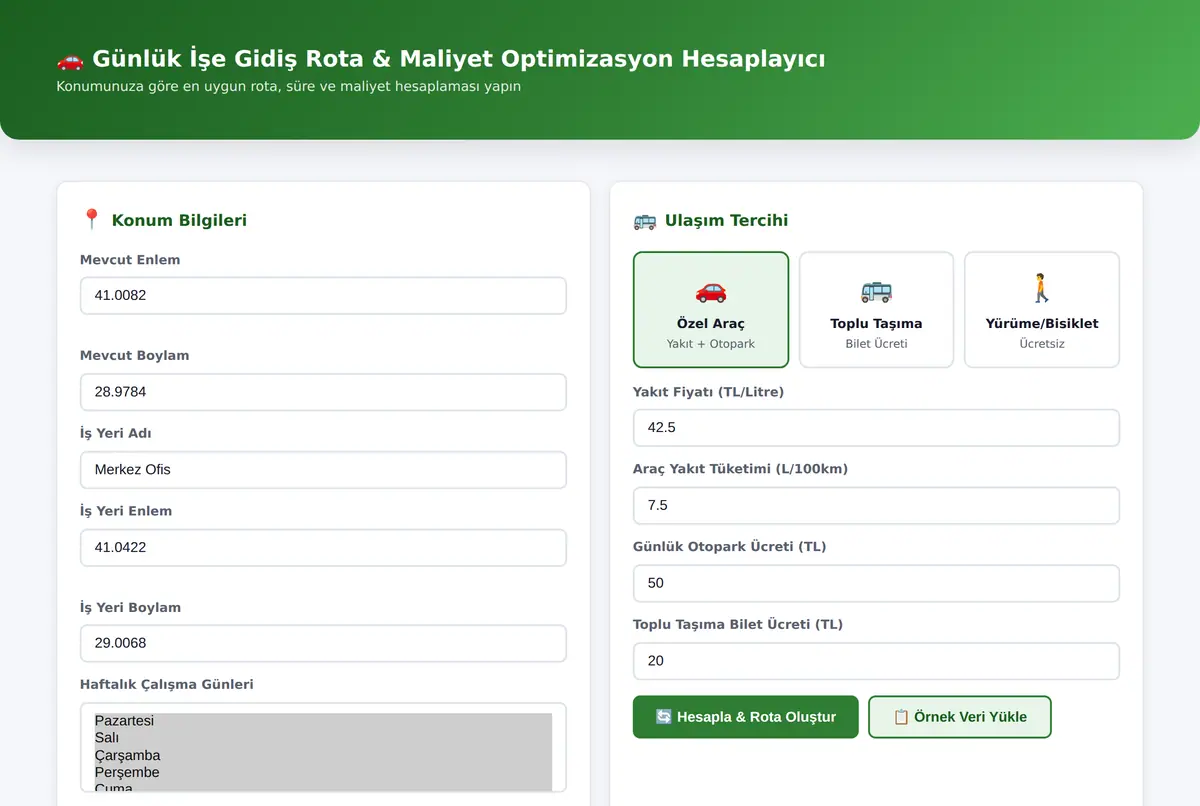The height and width of the screenshot is (806, 1200).
Task: Click the bus icon in Toplu Taşıma card
Action: [x=876, y=291]
